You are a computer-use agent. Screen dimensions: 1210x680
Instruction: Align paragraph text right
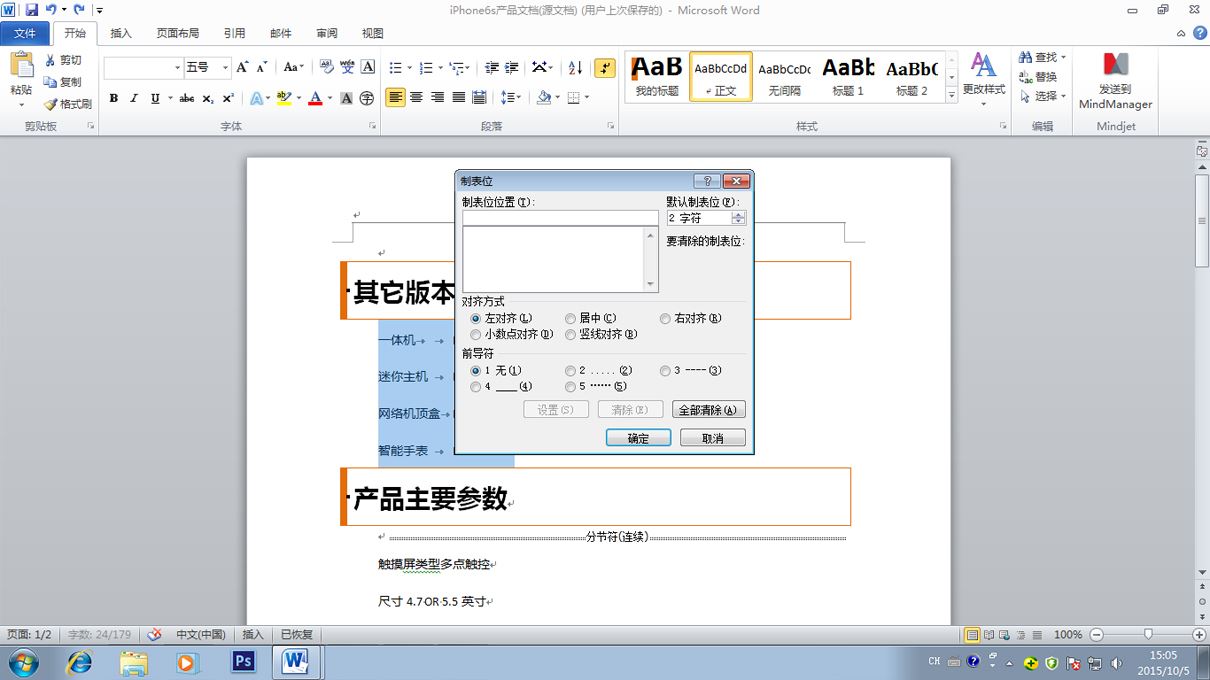(x=438, y=98)
